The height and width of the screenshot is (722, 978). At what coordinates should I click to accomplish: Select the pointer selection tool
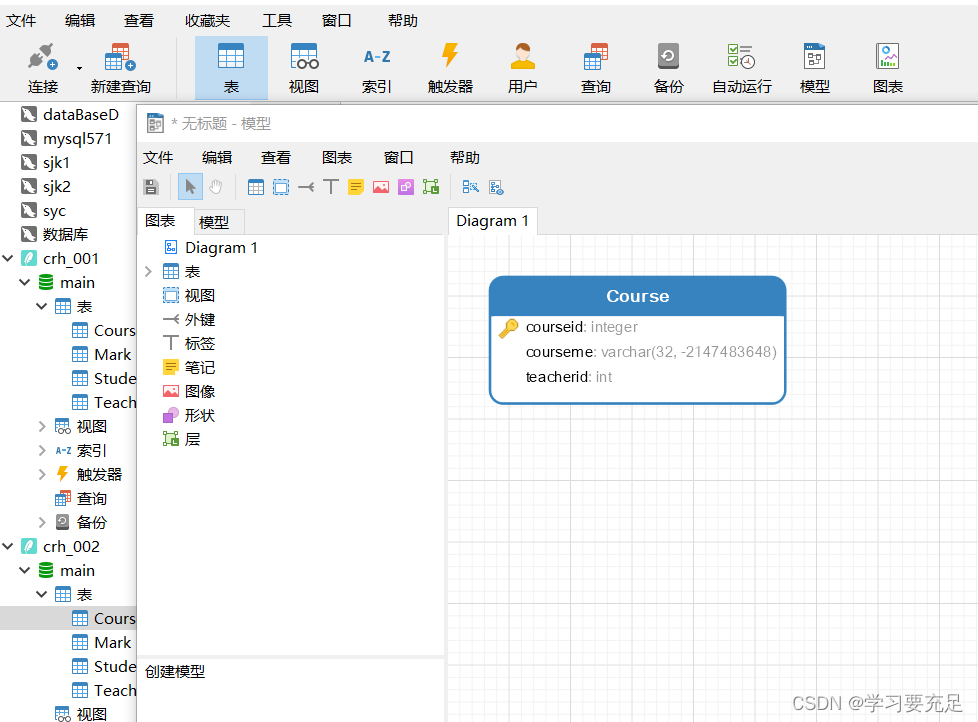190,187
